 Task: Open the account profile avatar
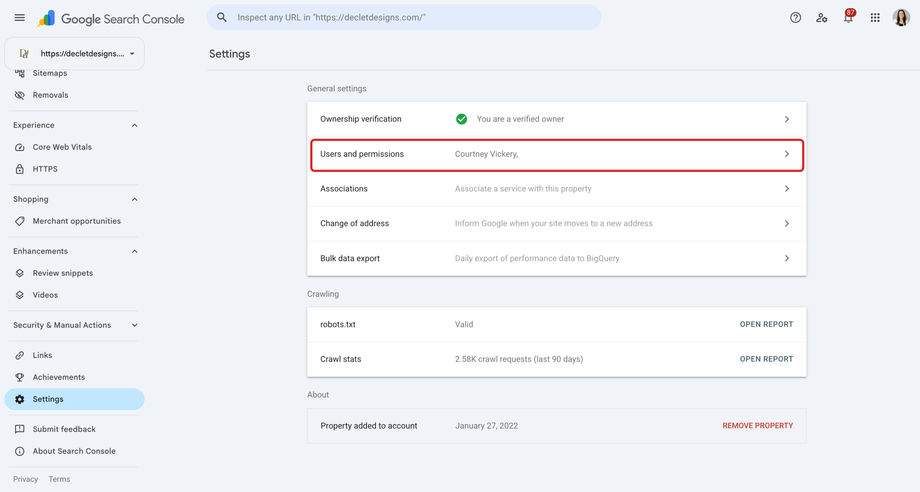point(901,18)
